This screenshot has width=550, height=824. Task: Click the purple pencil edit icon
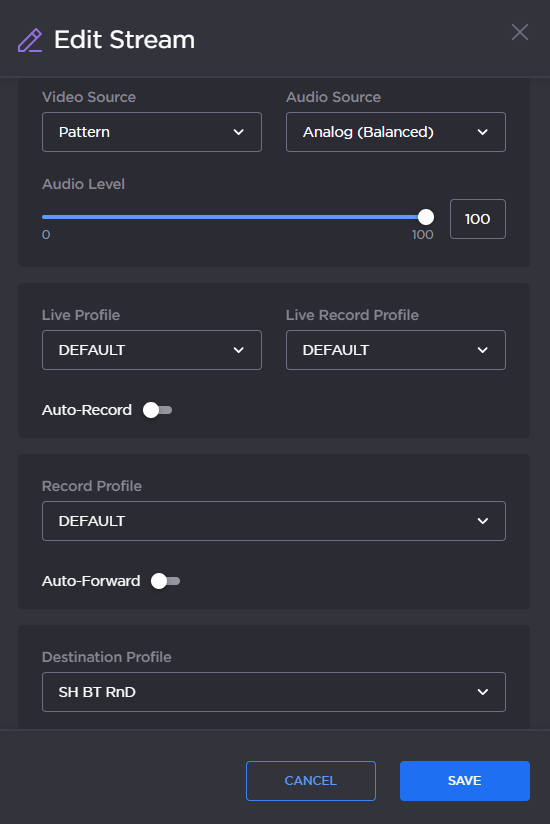pyautogui.click(x=30, y=40)
